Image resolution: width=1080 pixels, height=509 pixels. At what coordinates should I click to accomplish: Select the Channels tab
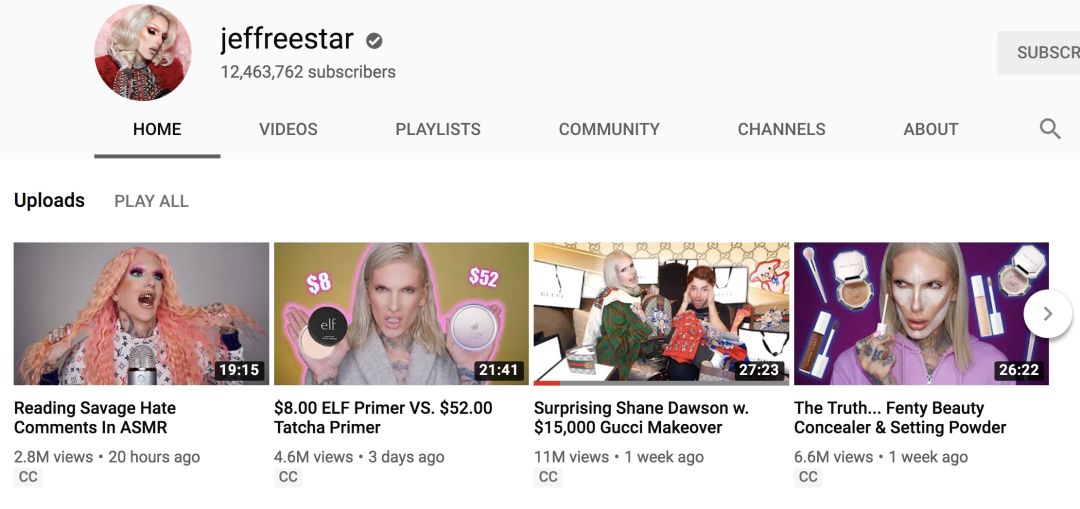pos(781,129)
